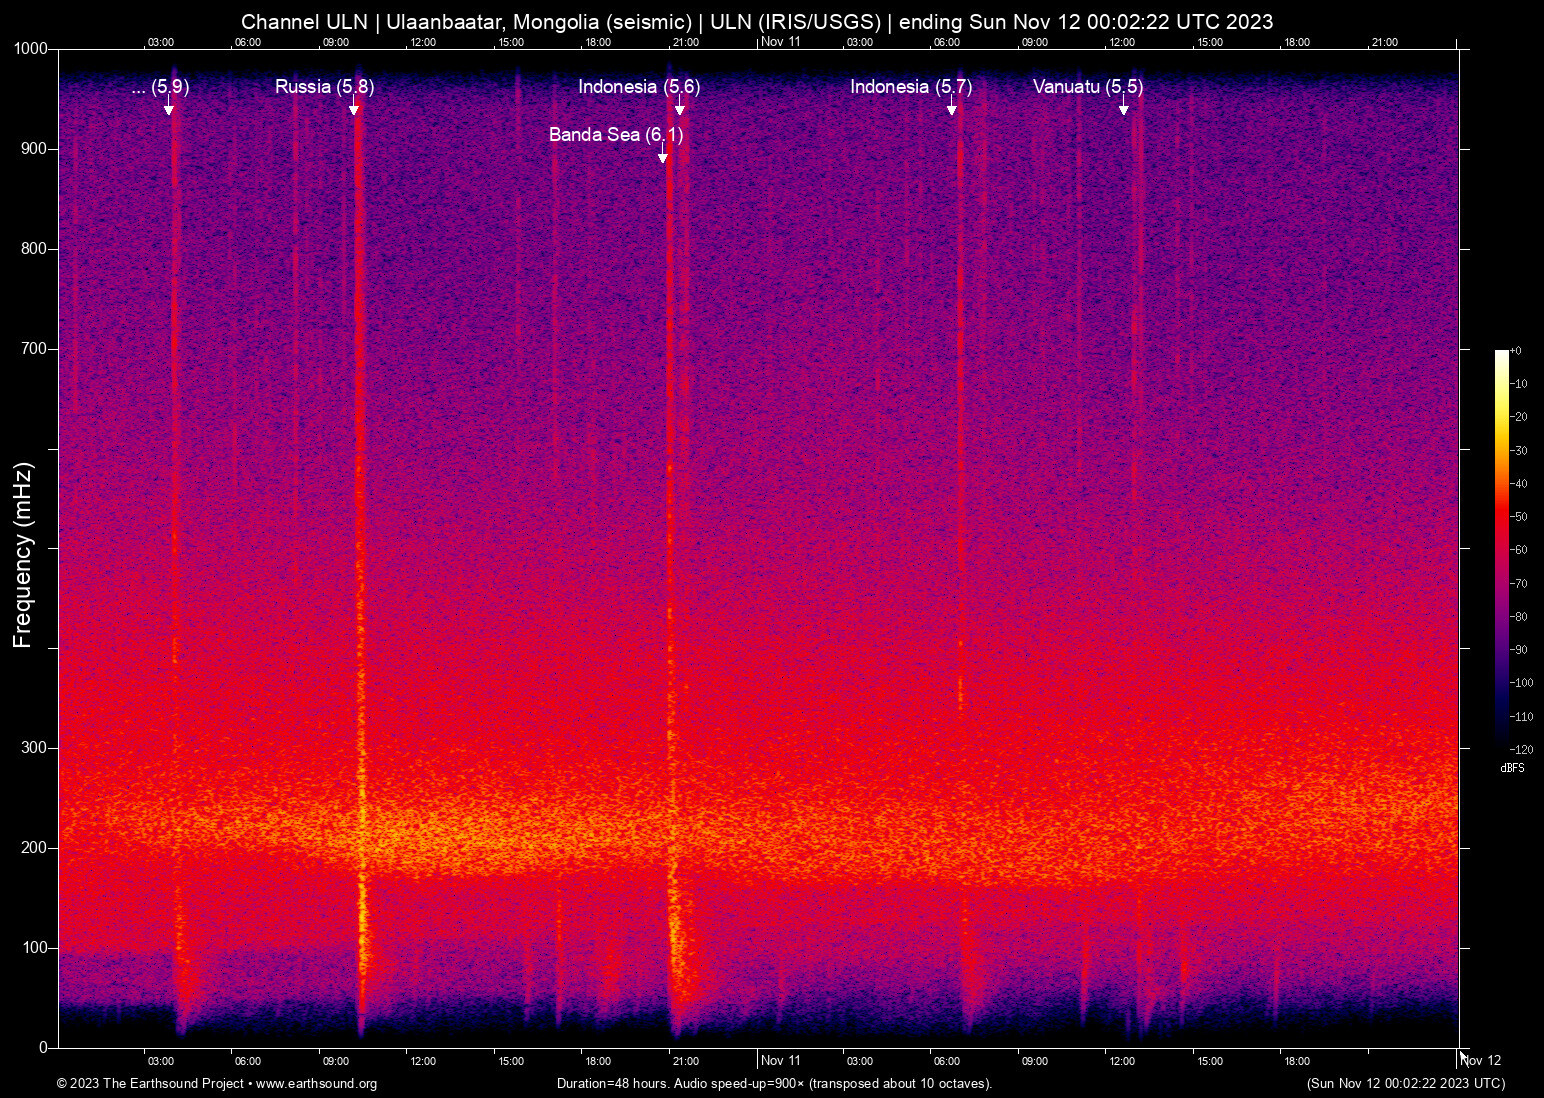Screen dimensions: 1544x1098
Task: Click the Nov 12 date marker on bottom axis
Action: [1481, 1061]
